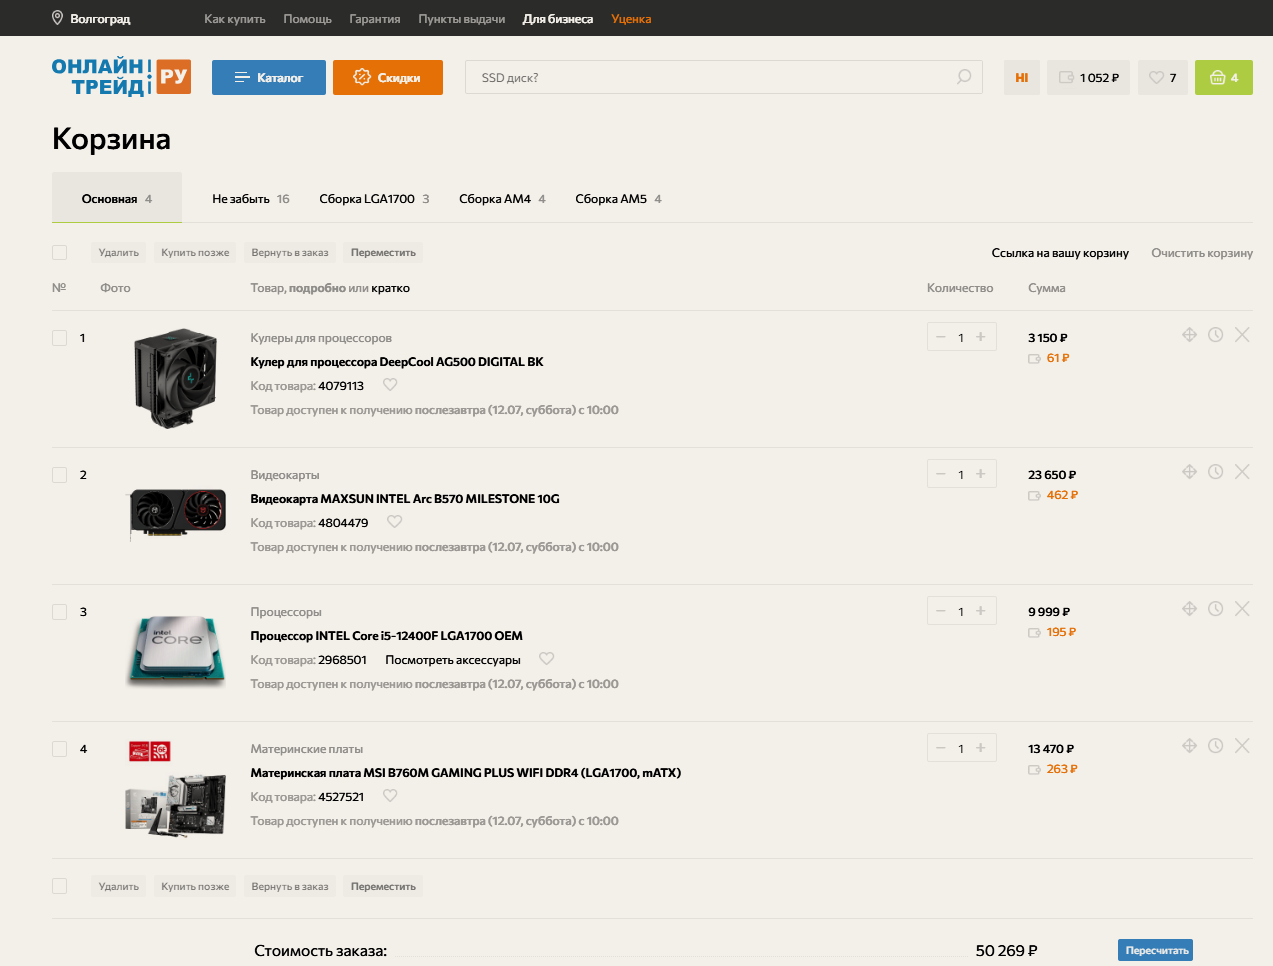Open the Каталог menu button
Viewport: 1273px width, 966px height.
pyautogui.click(x=269, y=77)
